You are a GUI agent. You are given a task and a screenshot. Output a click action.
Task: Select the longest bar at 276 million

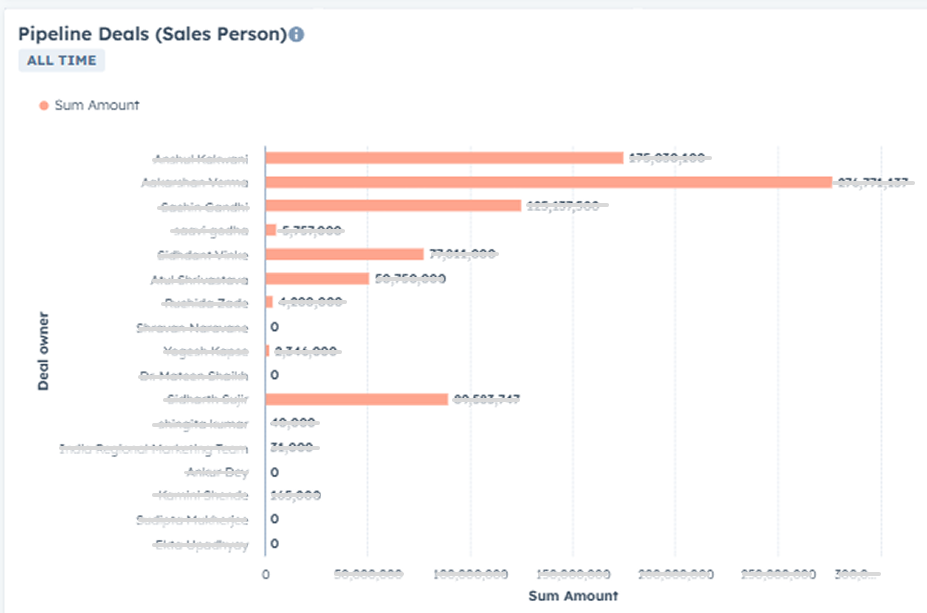(548, 182)
